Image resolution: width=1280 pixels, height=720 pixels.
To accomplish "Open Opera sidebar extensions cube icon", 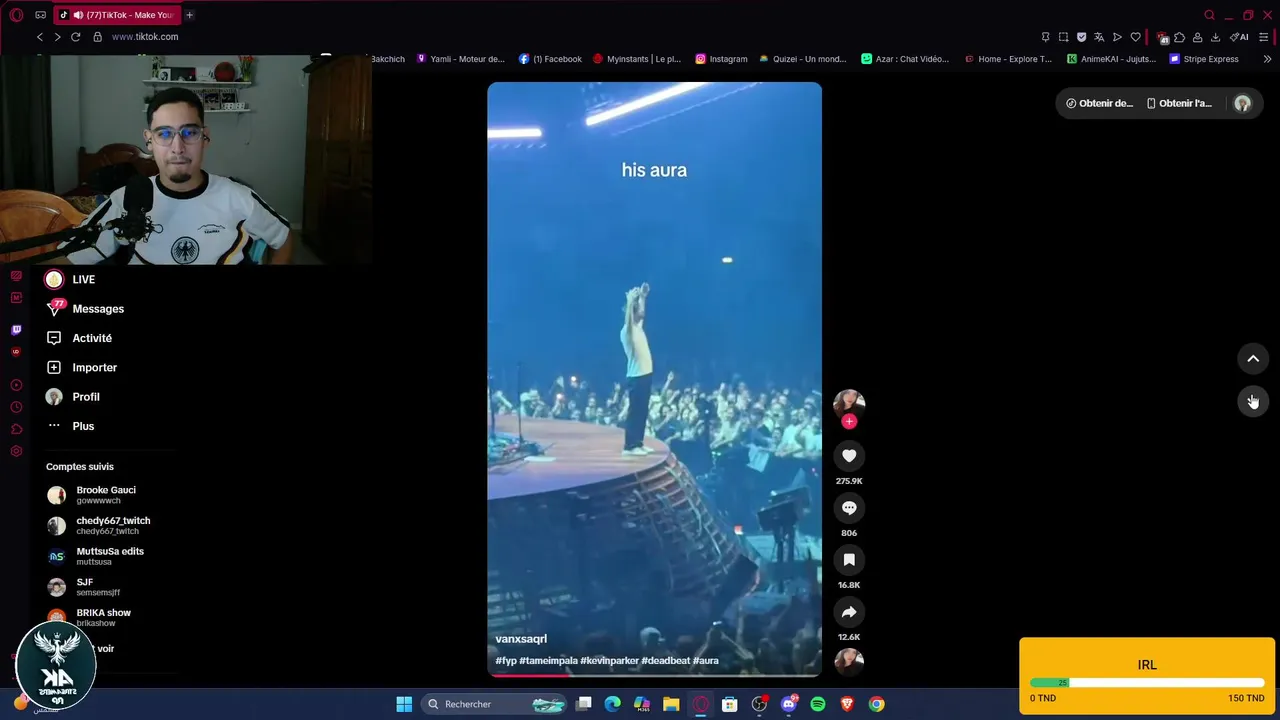I will point(16,429).
